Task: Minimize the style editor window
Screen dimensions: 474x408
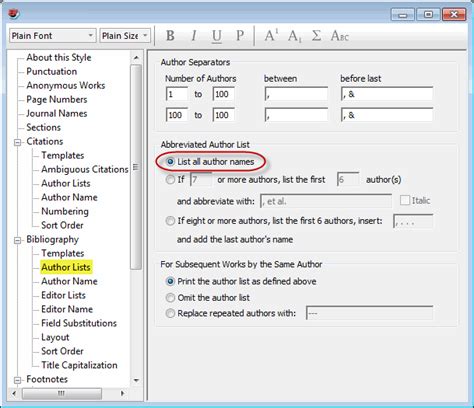Action: tap(403, 14)
